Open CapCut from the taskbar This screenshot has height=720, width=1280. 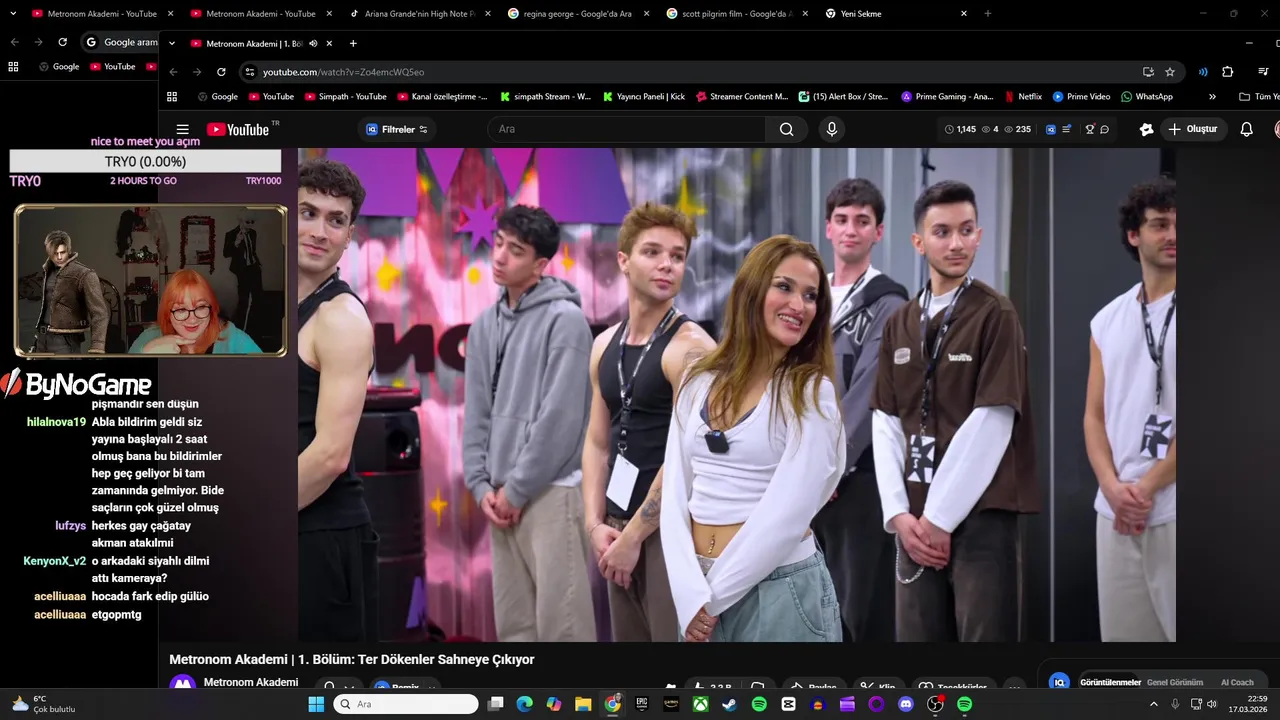pos(788,704)
